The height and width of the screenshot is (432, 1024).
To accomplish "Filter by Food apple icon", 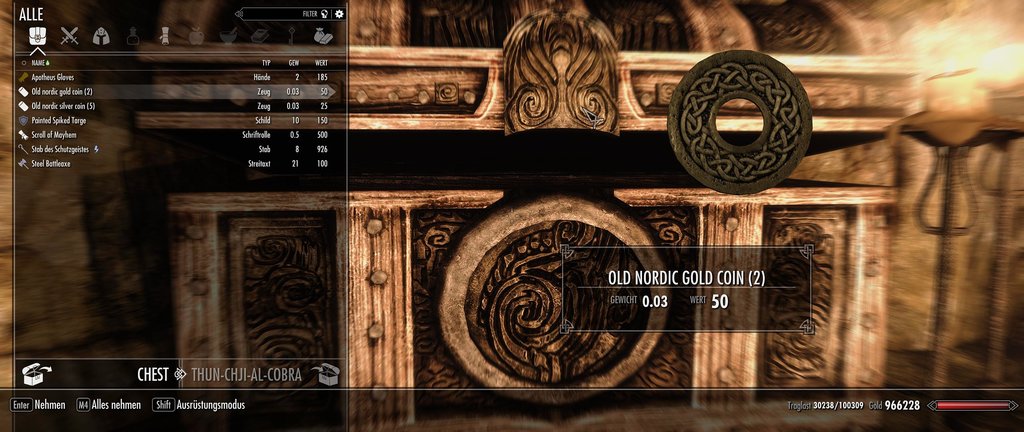I will point(196,36).
